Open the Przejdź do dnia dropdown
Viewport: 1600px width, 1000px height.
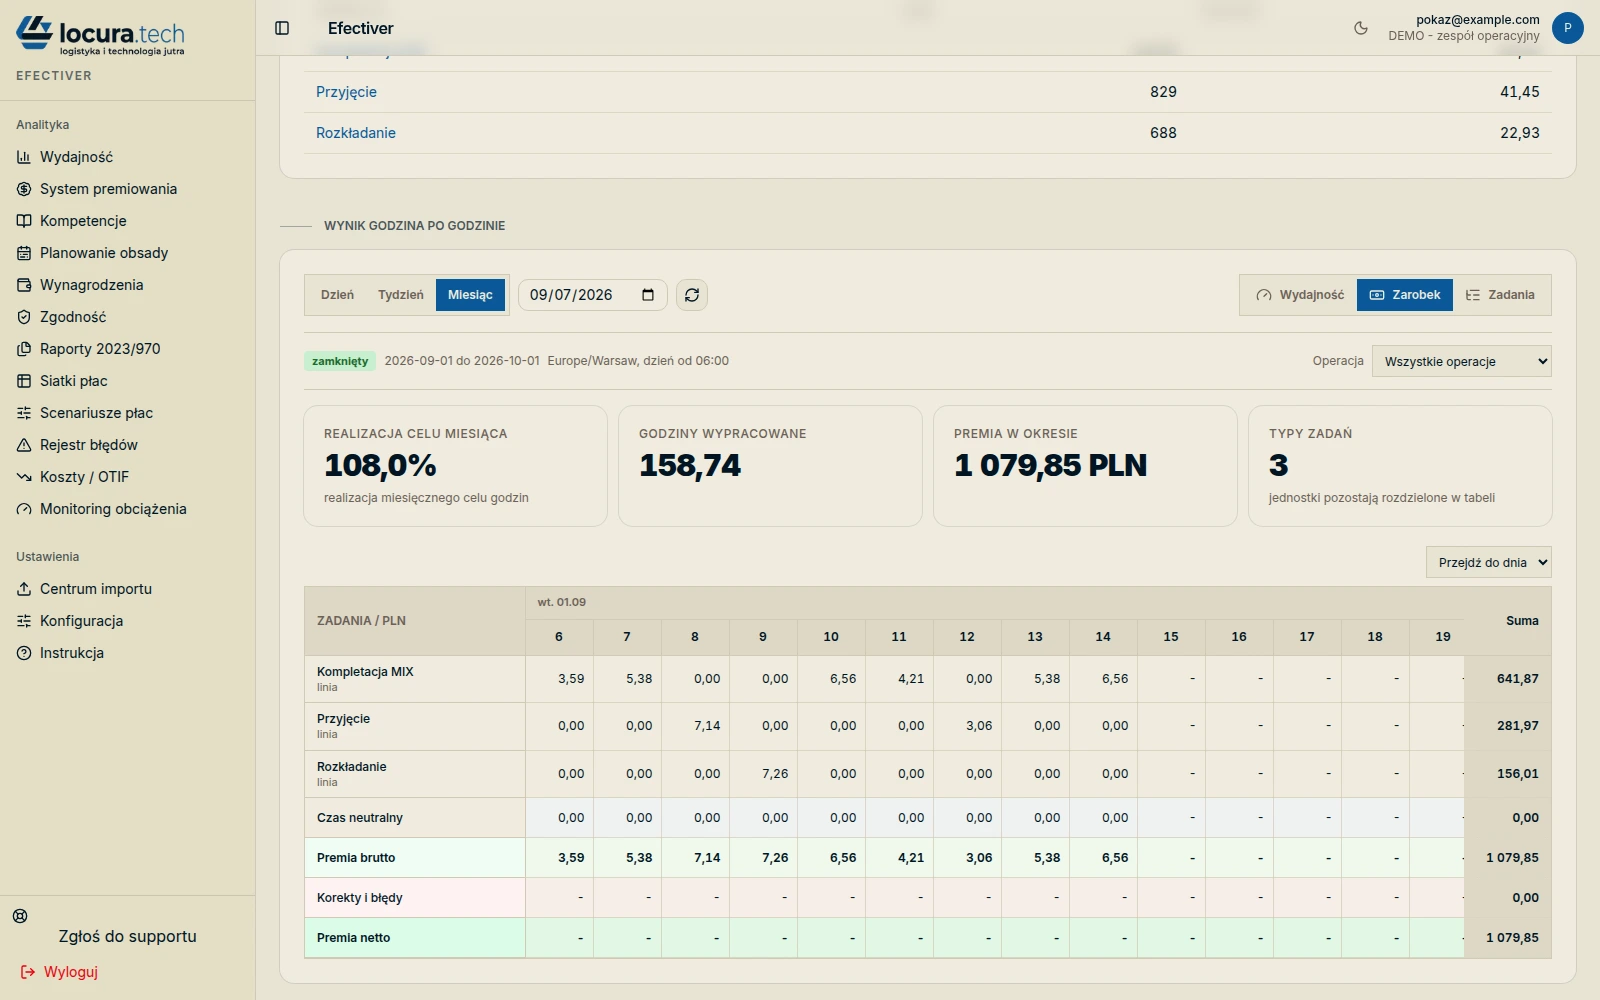1489,562
